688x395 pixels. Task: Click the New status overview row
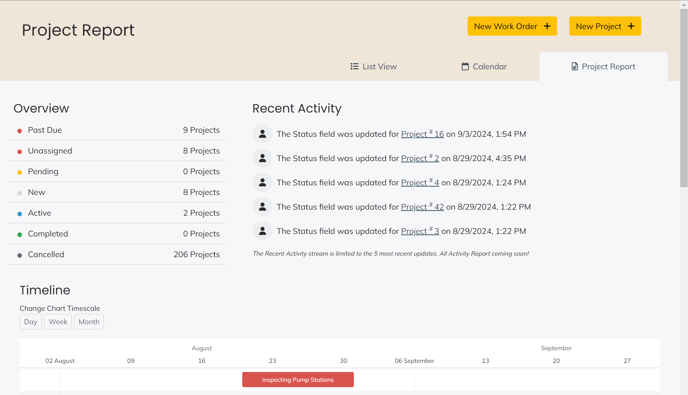(x=117, y=192)
